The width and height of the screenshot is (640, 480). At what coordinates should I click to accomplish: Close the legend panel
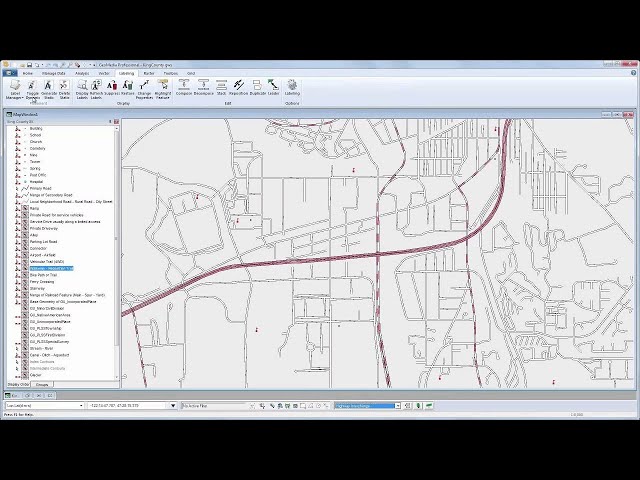(116, 122)
